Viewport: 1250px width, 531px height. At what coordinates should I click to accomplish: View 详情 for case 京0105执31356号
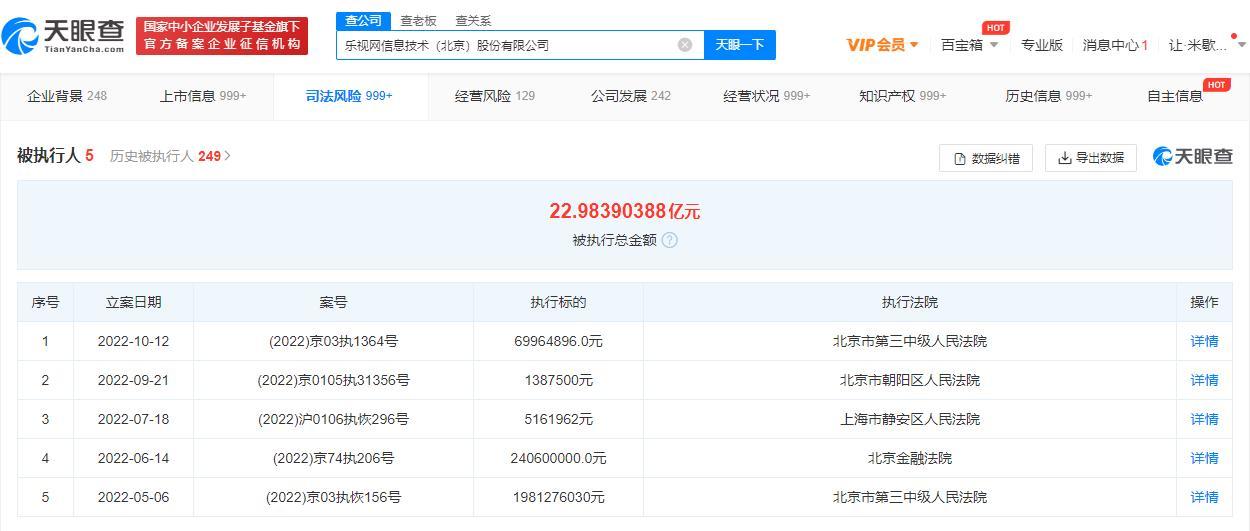(x=1205, y=380)
